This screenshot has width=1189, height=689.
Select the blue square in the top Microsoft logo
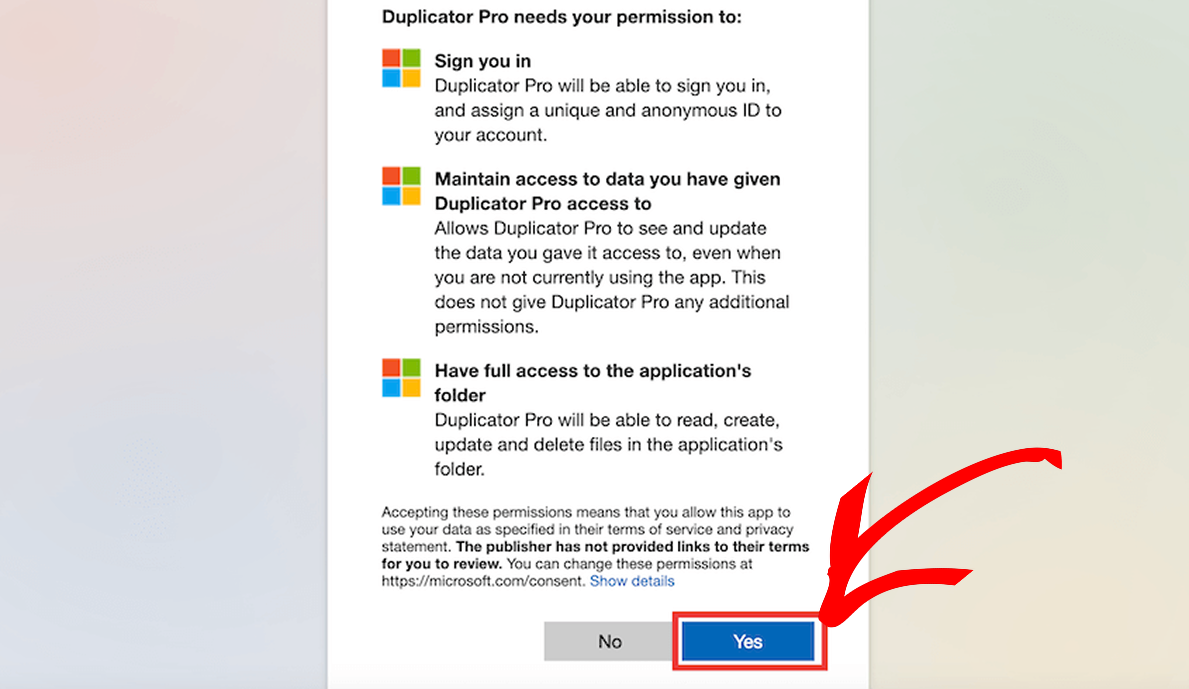click(x=393, y=76)
